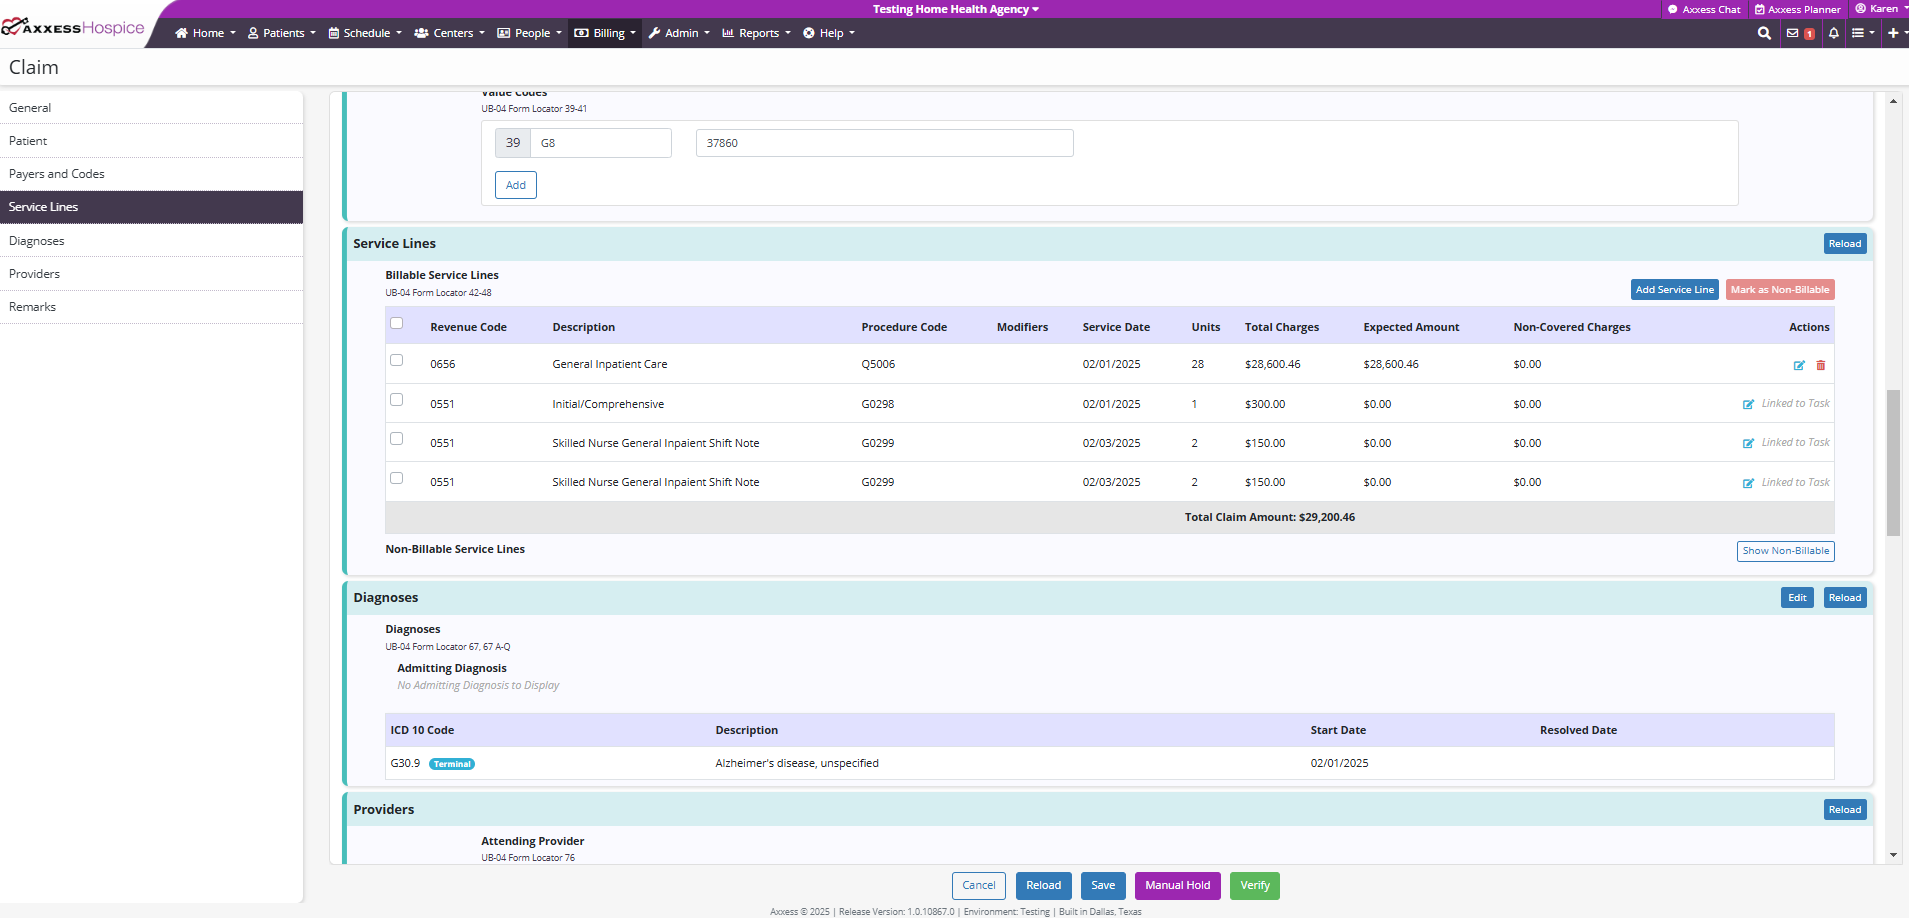
Task: Expand the Billing menu dropdown
Action: coord(605,33)
